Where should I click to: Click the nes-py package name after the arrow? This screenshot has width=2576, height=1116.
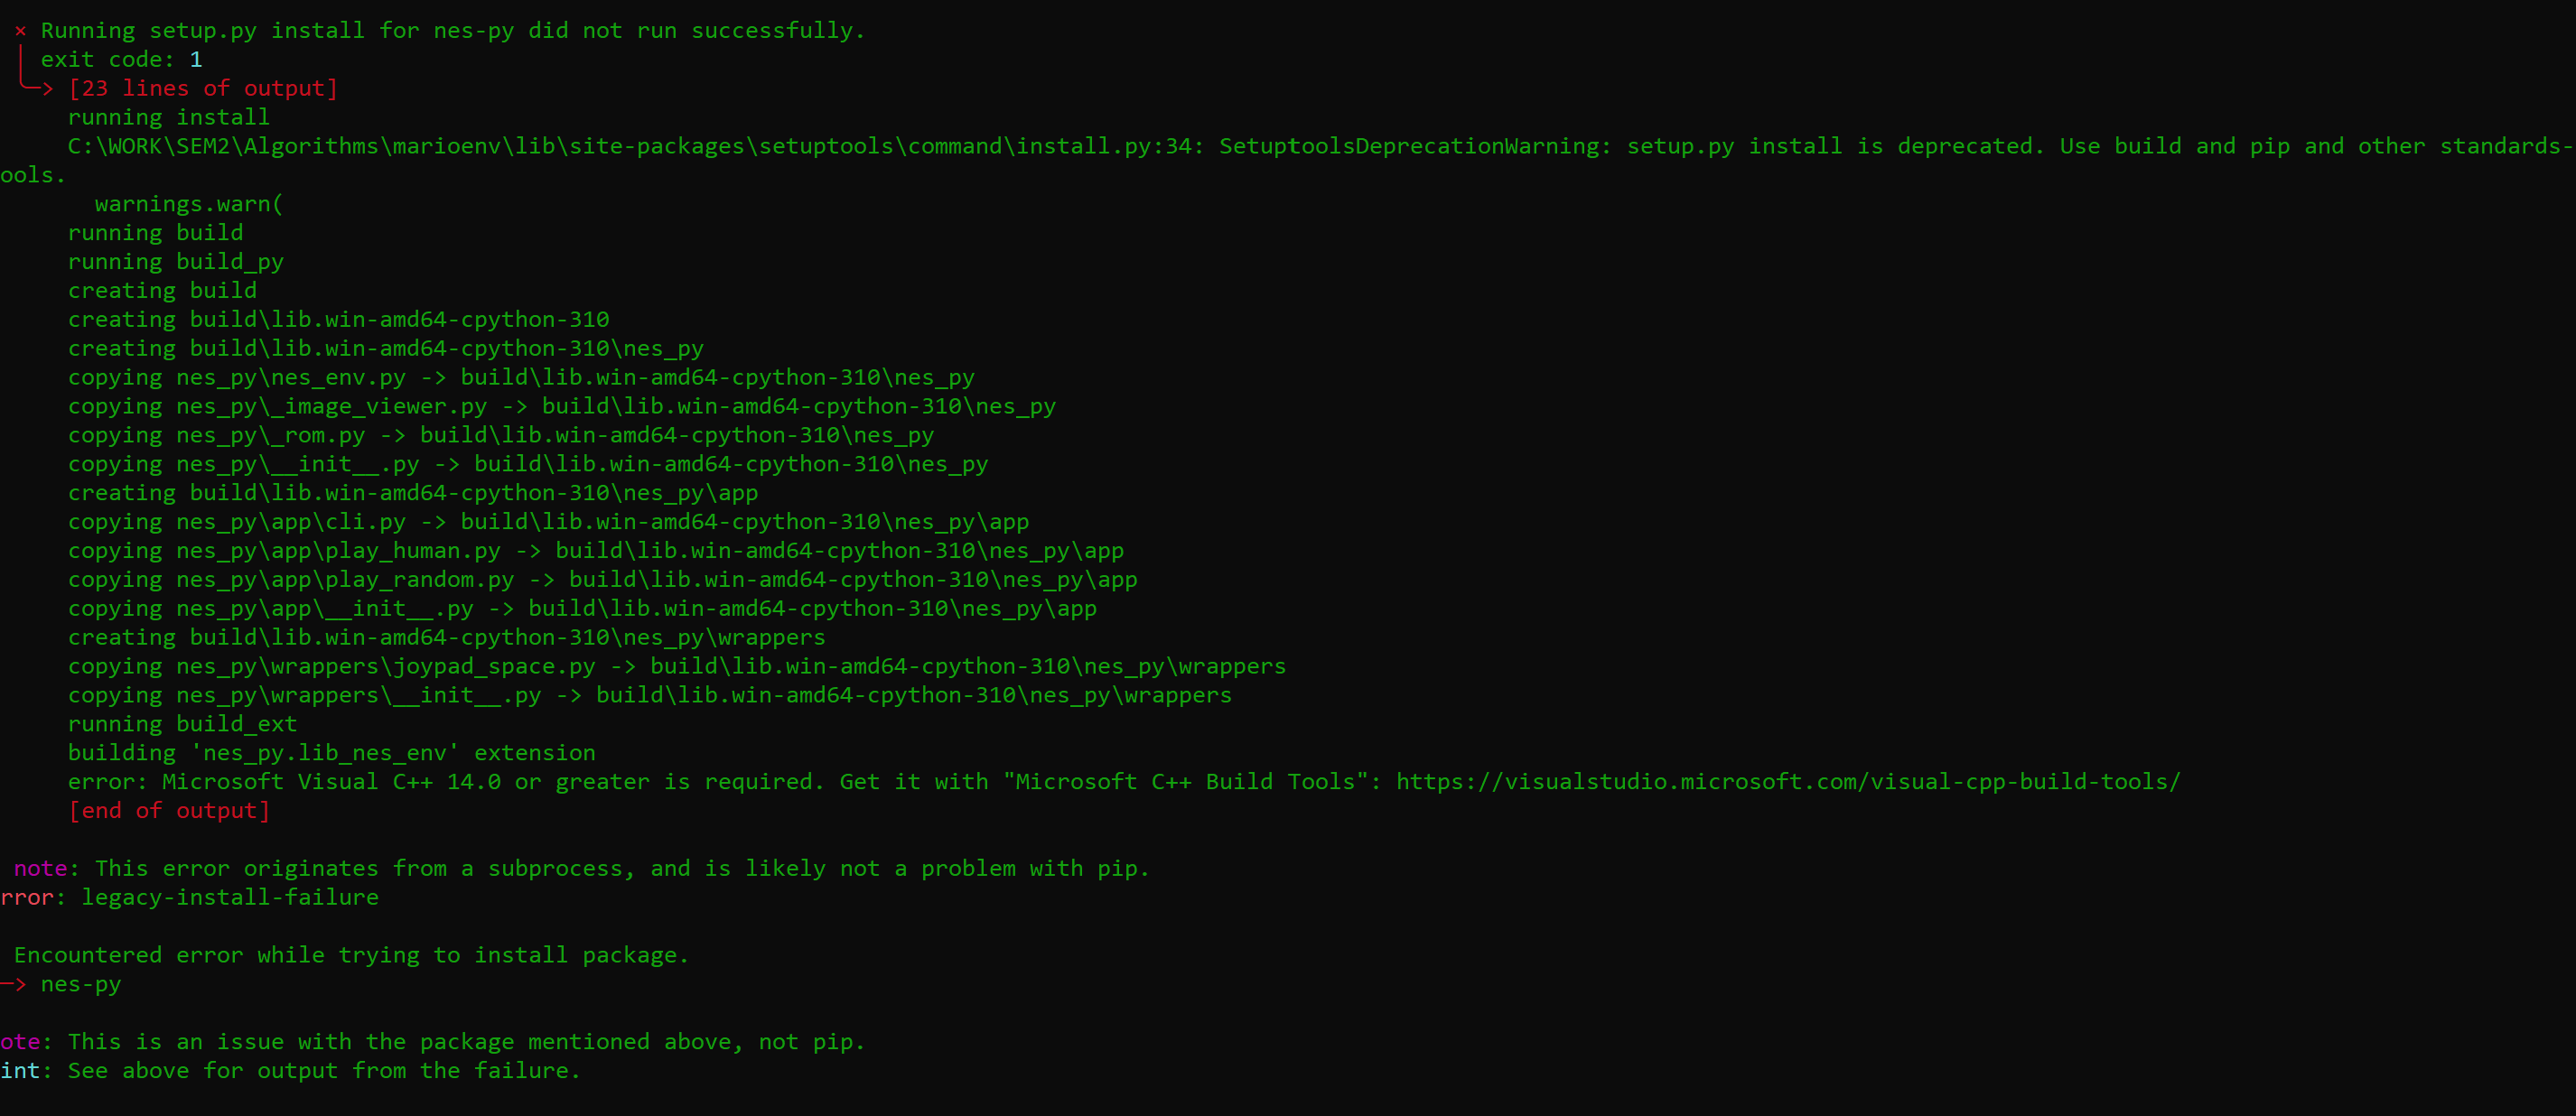81,984
